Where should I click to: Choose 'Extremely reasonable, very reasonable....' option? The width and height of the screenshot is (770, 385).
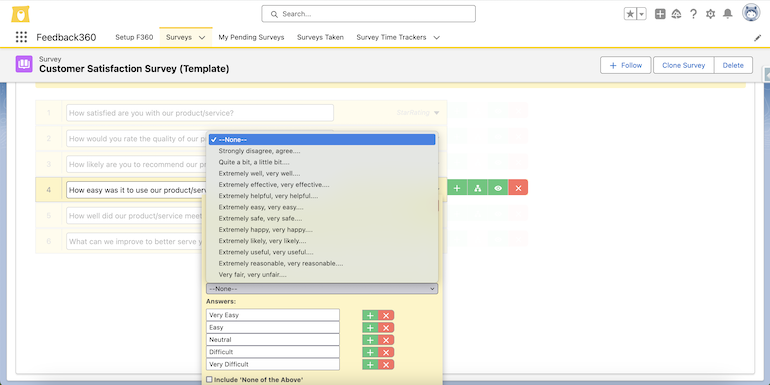[322, 263]
